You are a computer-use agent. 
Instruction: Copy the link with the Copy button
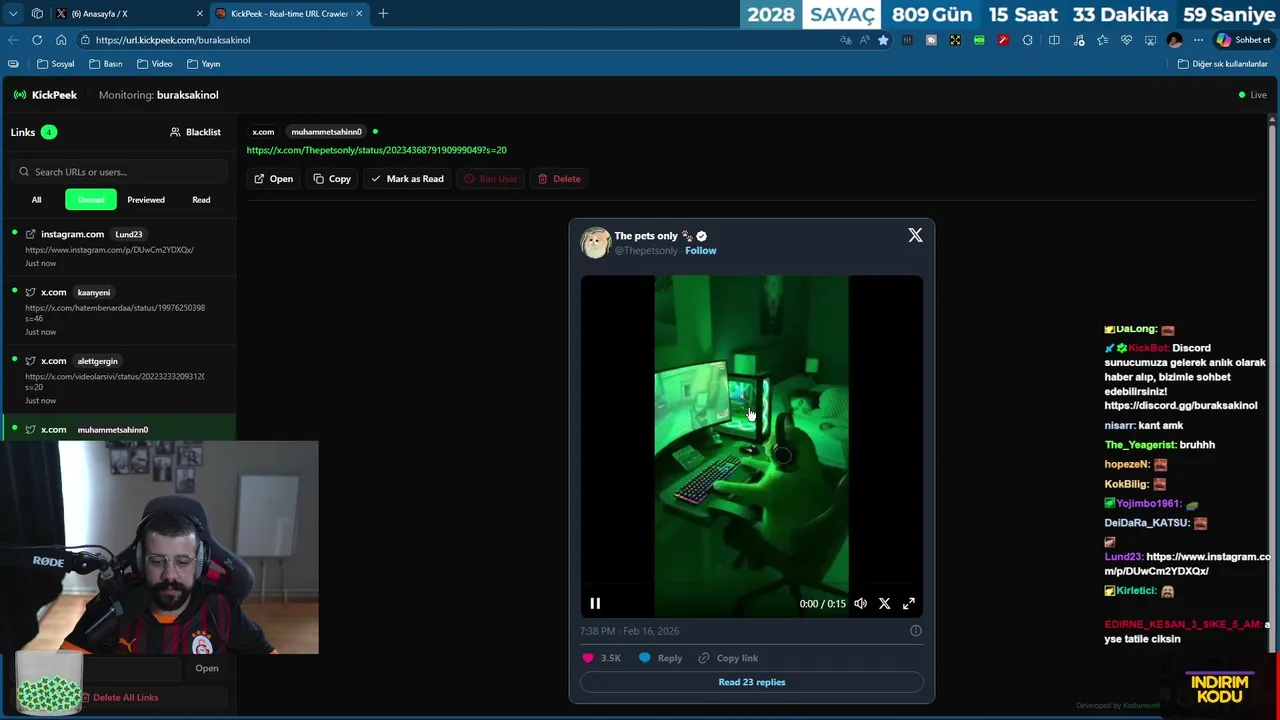click(332, 179)
